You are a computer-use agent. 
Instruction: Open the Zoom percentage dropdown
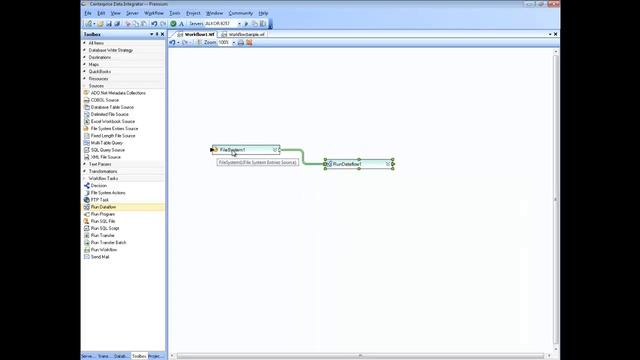234,42
